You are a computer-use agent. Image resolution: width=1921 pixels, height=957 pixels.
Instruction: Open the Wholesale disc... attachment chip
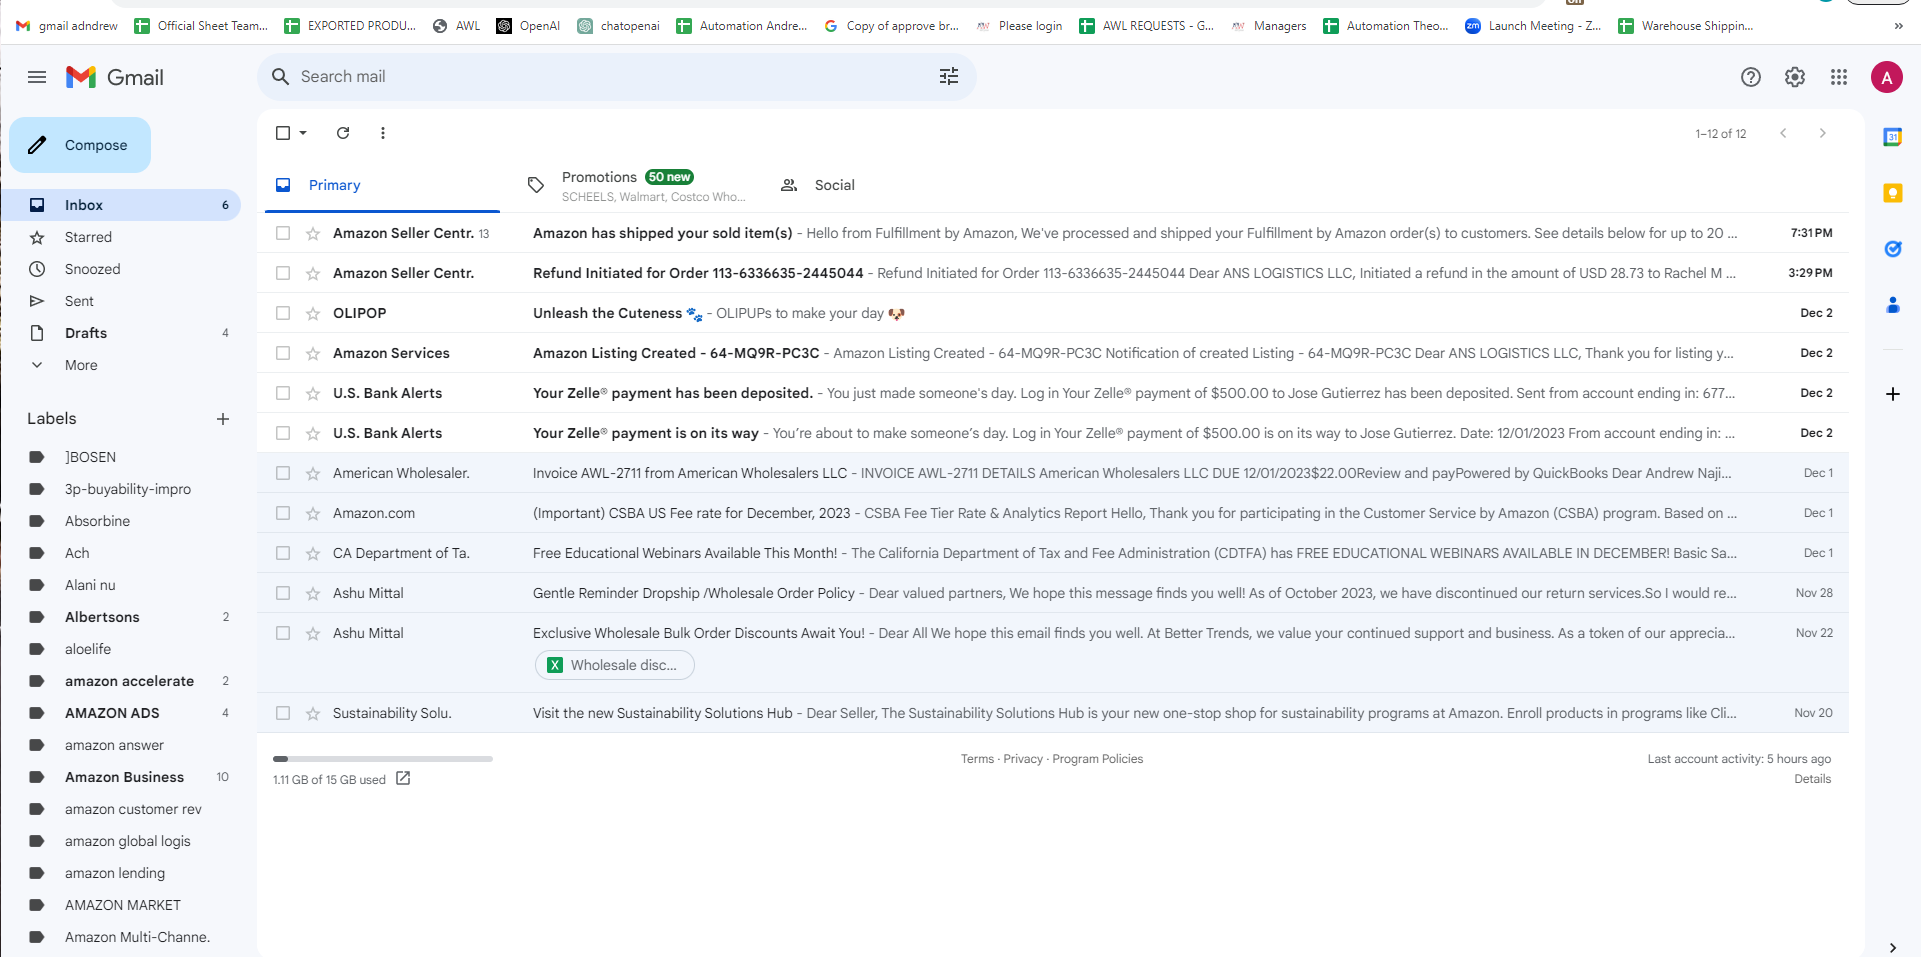[615, 665]
